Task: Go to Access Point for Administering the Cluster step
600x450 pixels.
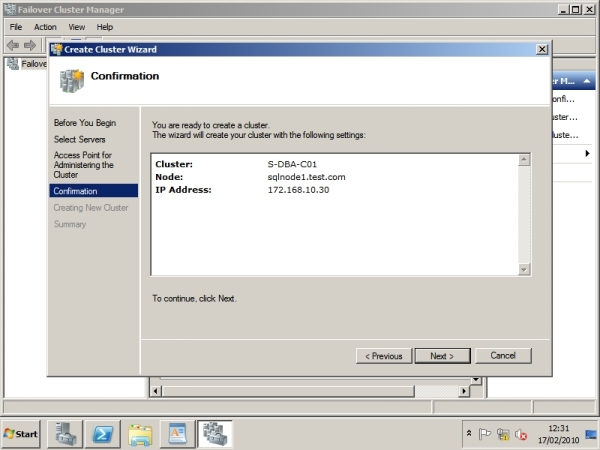Action: [83, 165]
